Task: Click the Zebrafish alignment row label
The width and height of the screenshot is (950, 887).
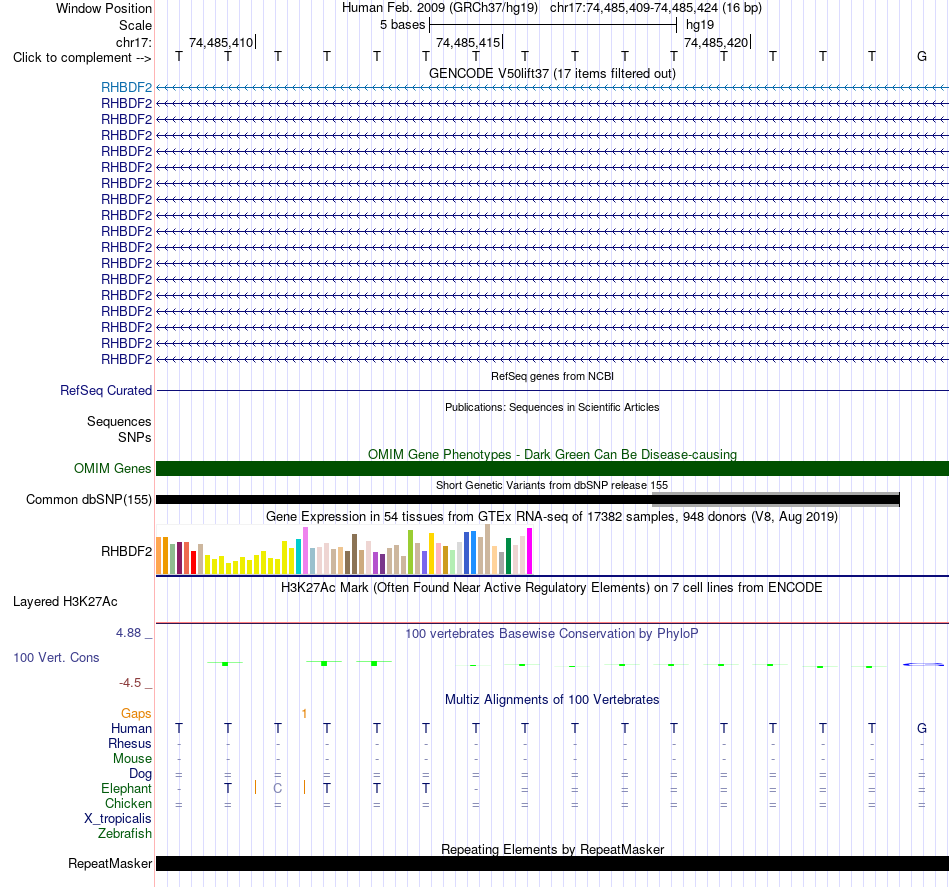Action: click(125, 834)
